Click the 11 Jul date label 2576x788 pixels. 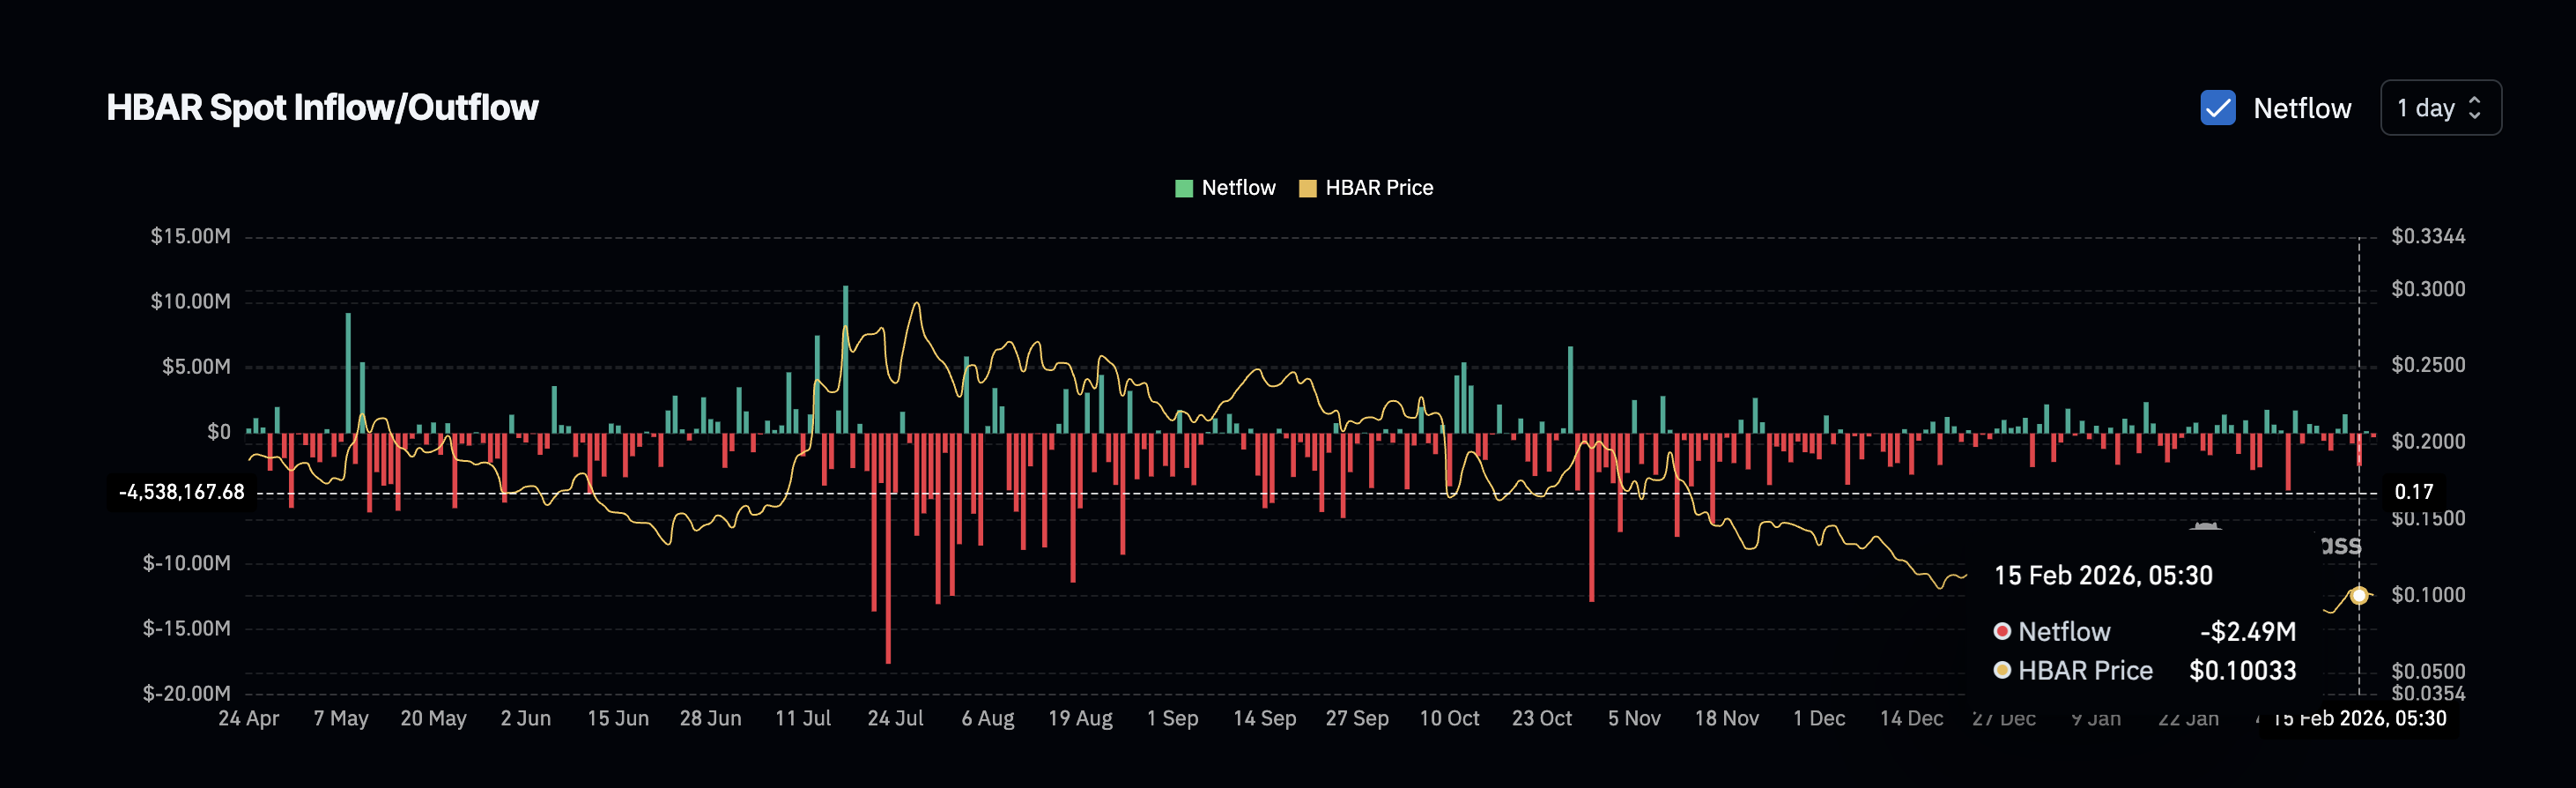(803, 718)
